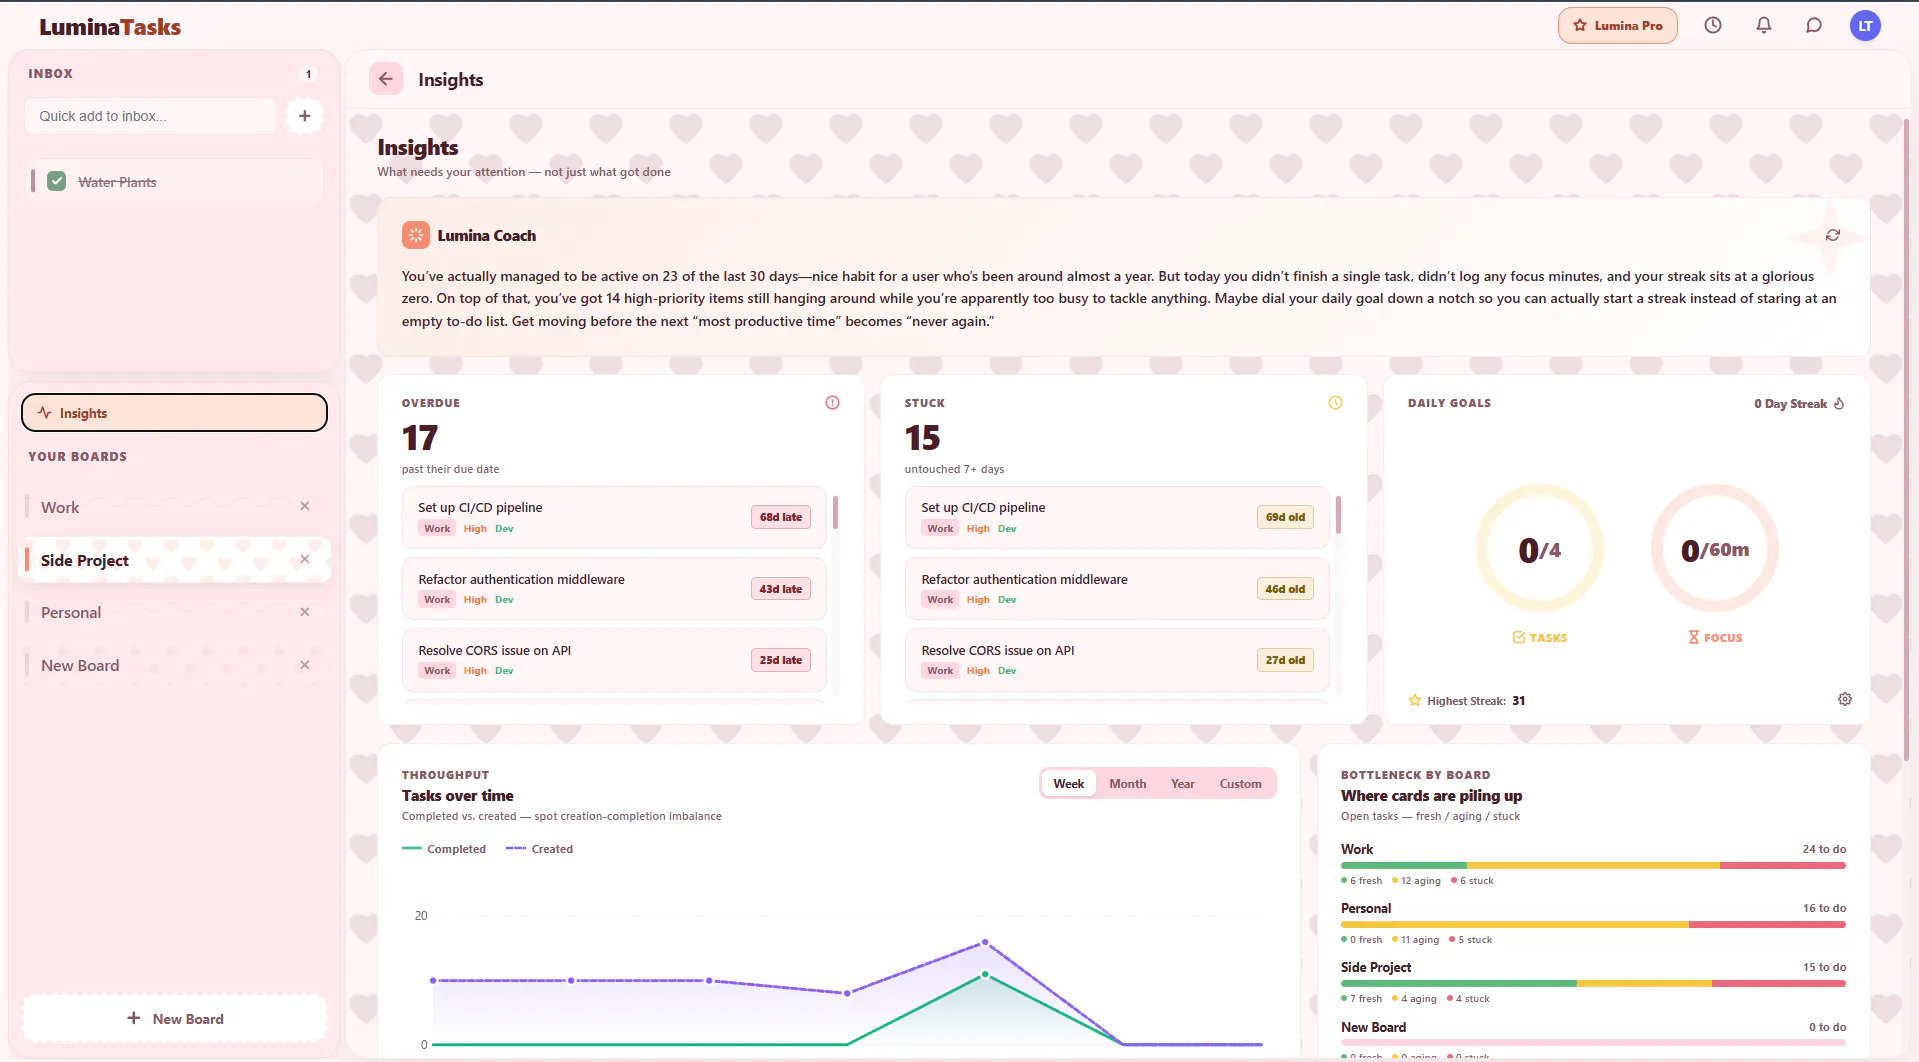Switch throughput to Custom range
Image resolution: width=1919 pixels, height=1062 pixels.
click(x=1240, y=783)
